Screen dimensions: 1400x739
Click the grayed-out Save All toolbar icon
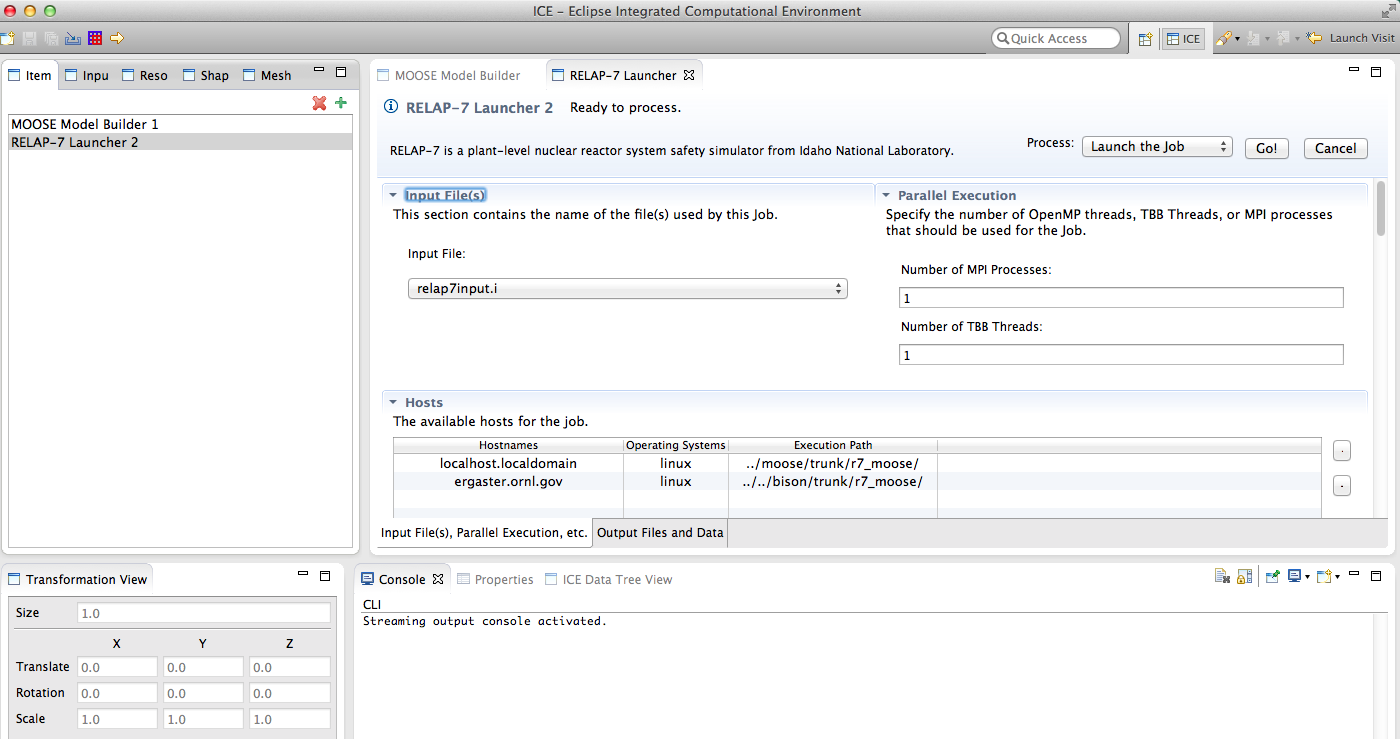click(x=51, y=38)
